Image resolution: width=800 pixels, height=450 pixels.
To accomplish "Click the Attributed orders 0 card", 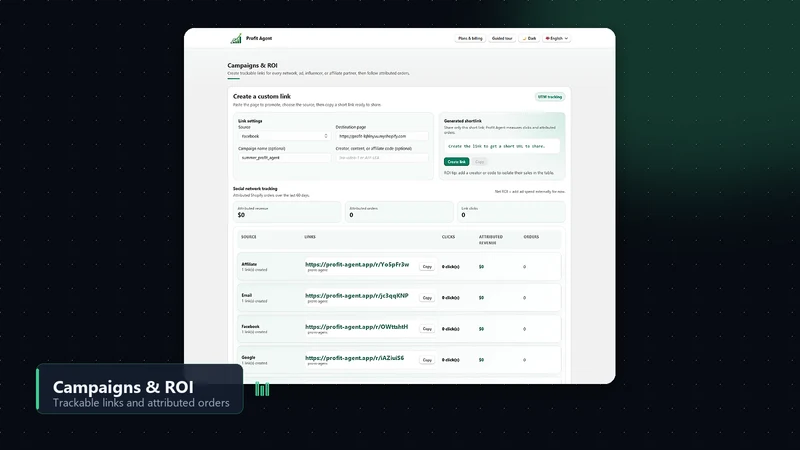I will coord(399,212).
